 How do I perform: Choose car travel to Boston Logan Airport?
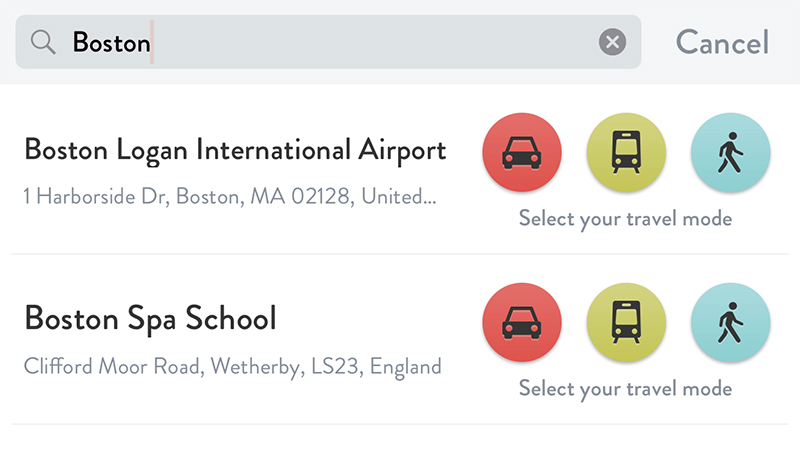tap(522, 153)
